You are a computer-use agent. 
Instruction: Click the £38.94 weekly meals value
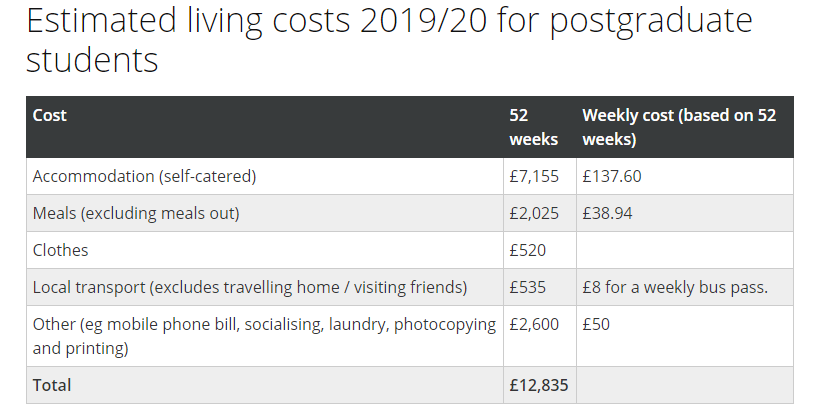(x=607, y=213)
